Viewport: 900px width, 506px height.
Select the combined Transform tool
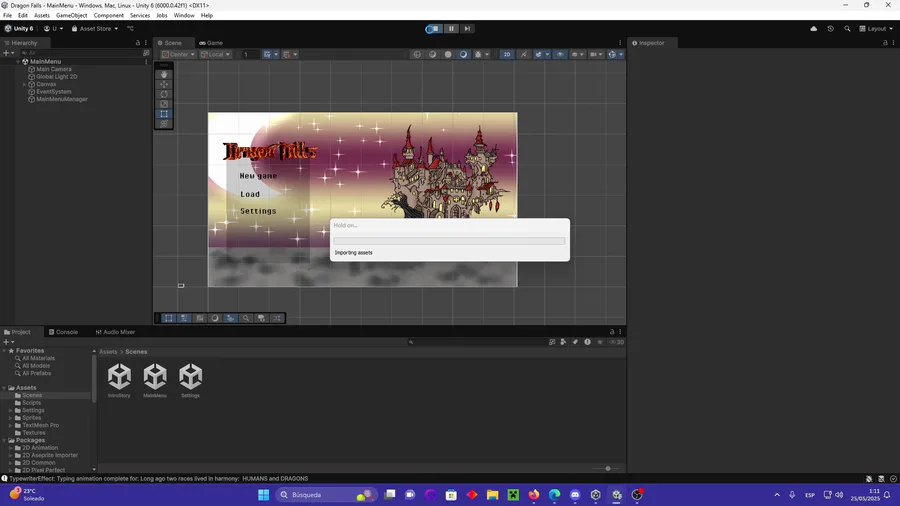(164, 123)
